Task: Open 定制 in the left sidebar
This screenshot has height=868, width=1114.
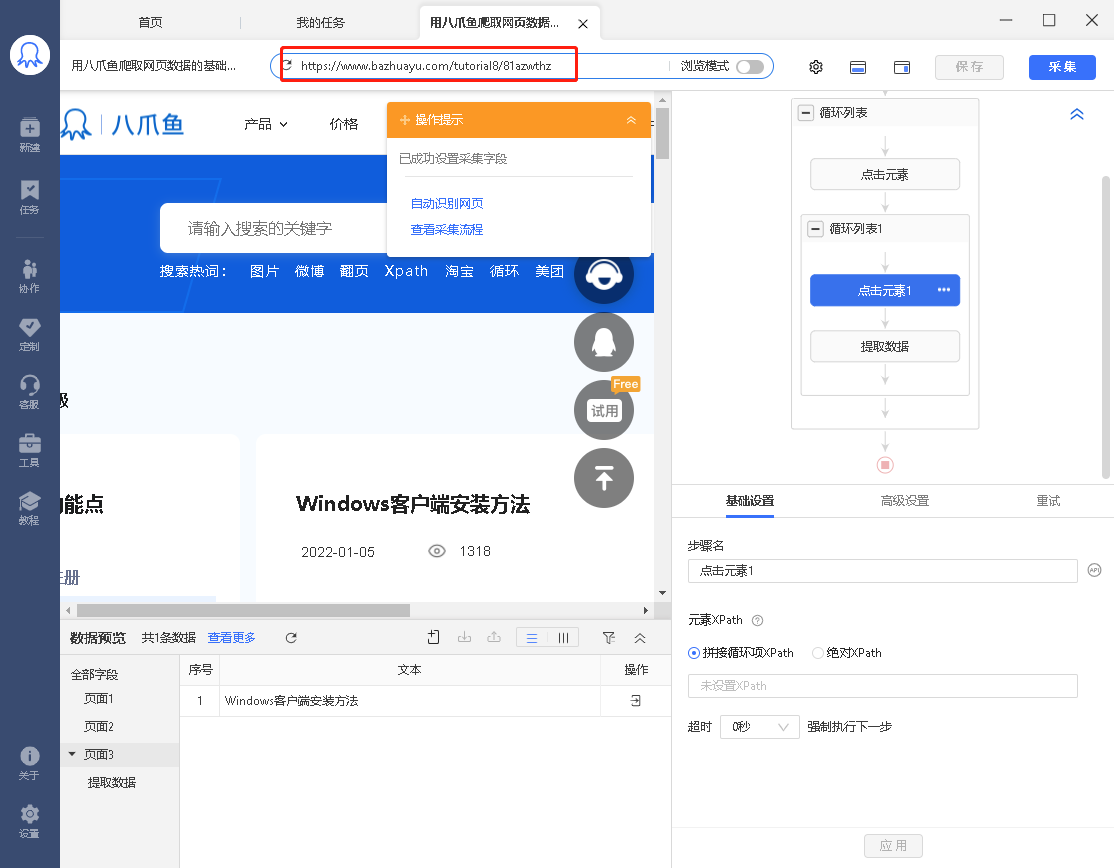Action: [x=29, y=335]
